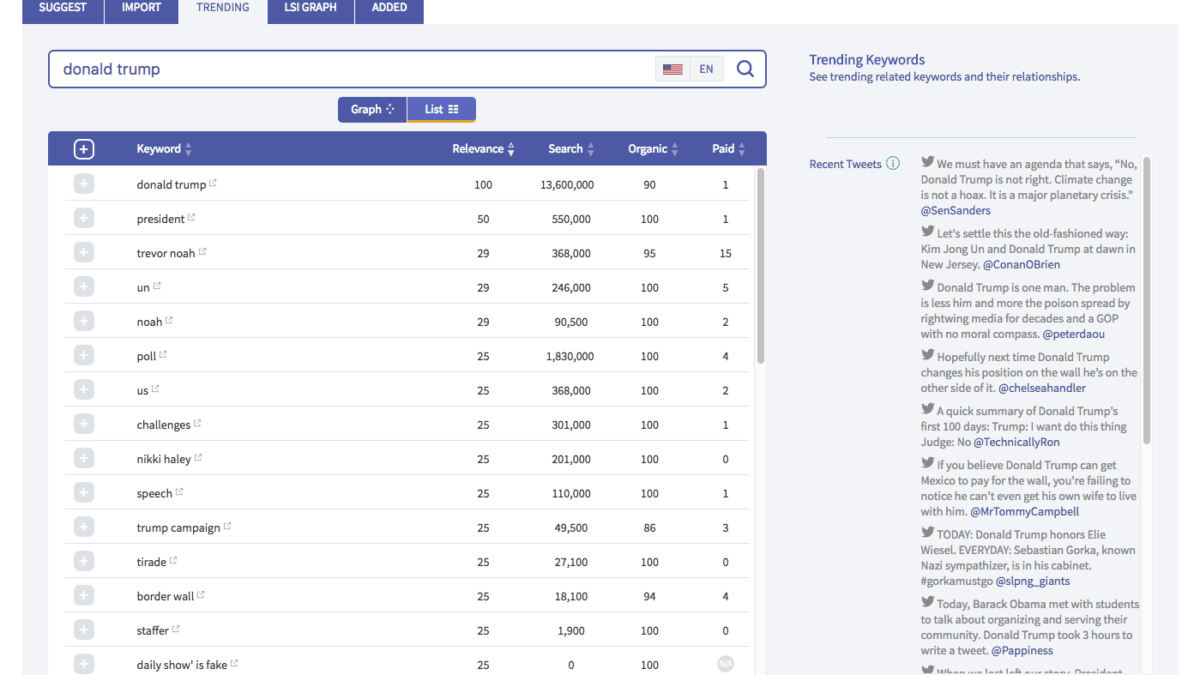Click the search magnifier icon
This screenshot has width=1200, height=675.
[x=745, y=69]
